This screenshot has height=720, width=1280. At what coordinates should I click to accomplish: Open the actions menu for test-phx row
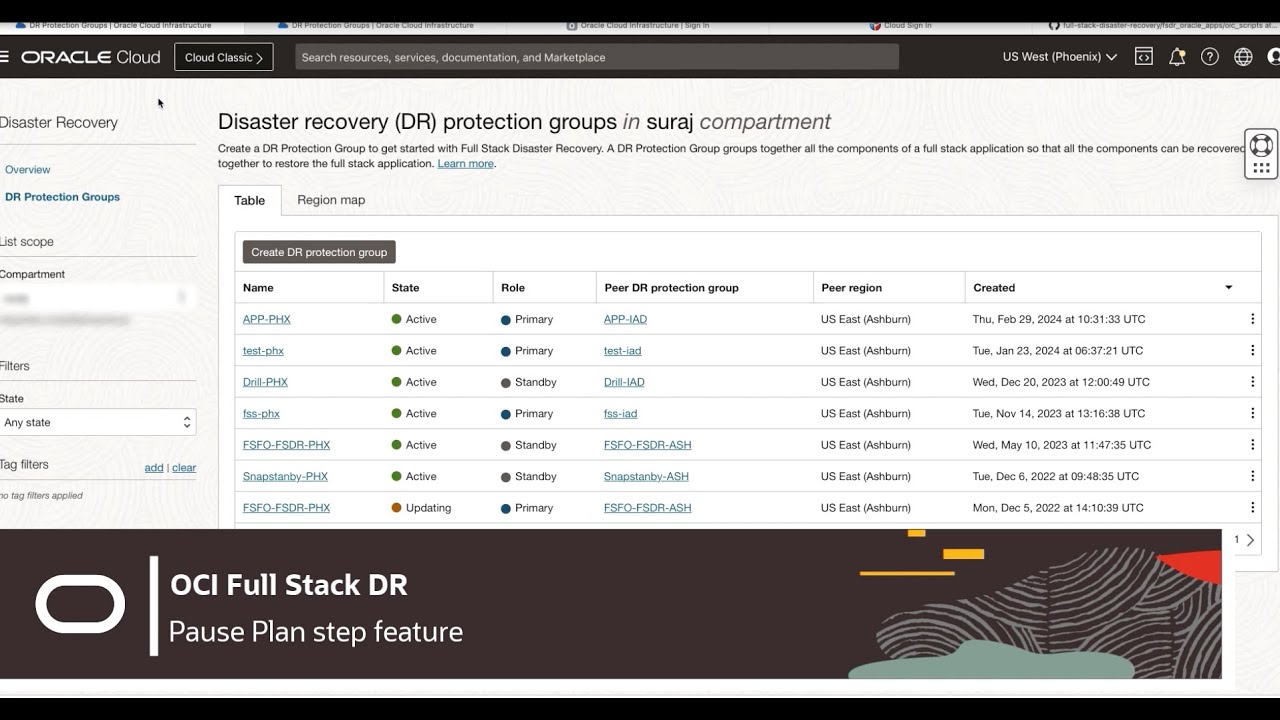click(1252, 351)
